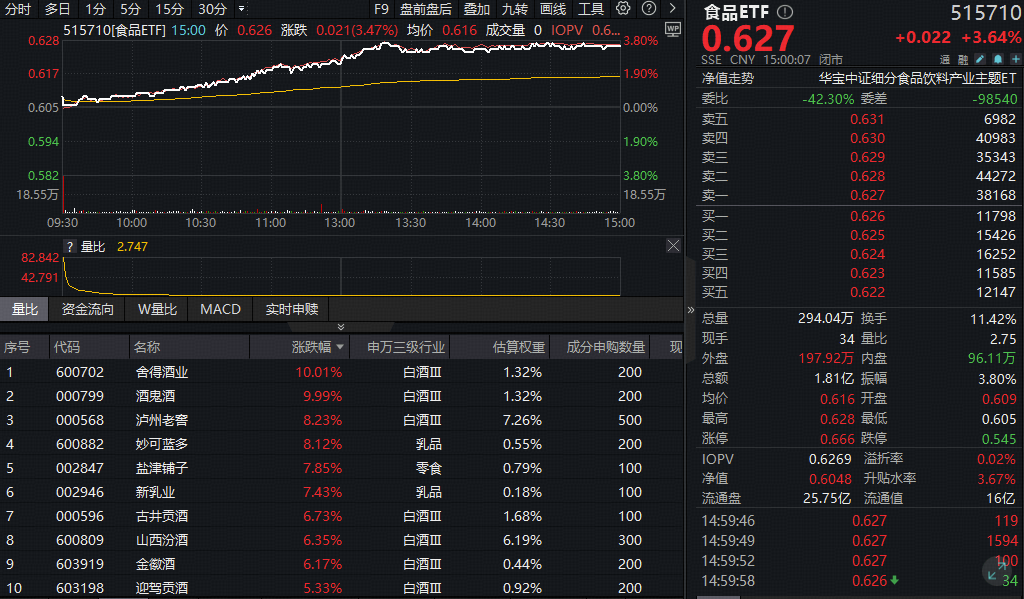Click the help question mark in top toolbar
This screenshot has width=1024, height=599.
click(647, 9)
